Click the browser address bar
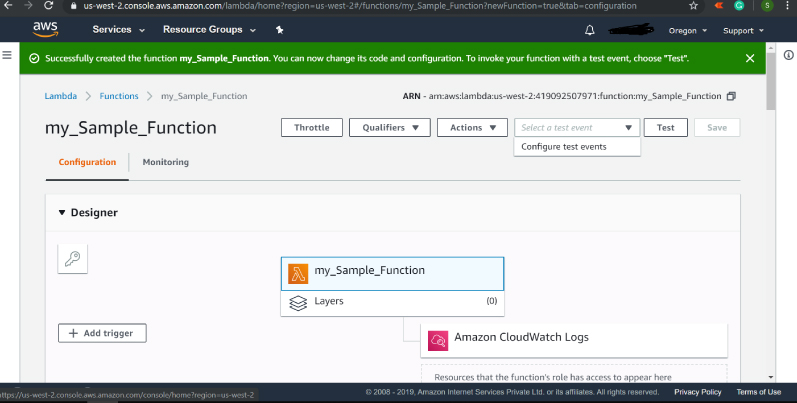Screen dimensions: 797x403 (376, 6)
